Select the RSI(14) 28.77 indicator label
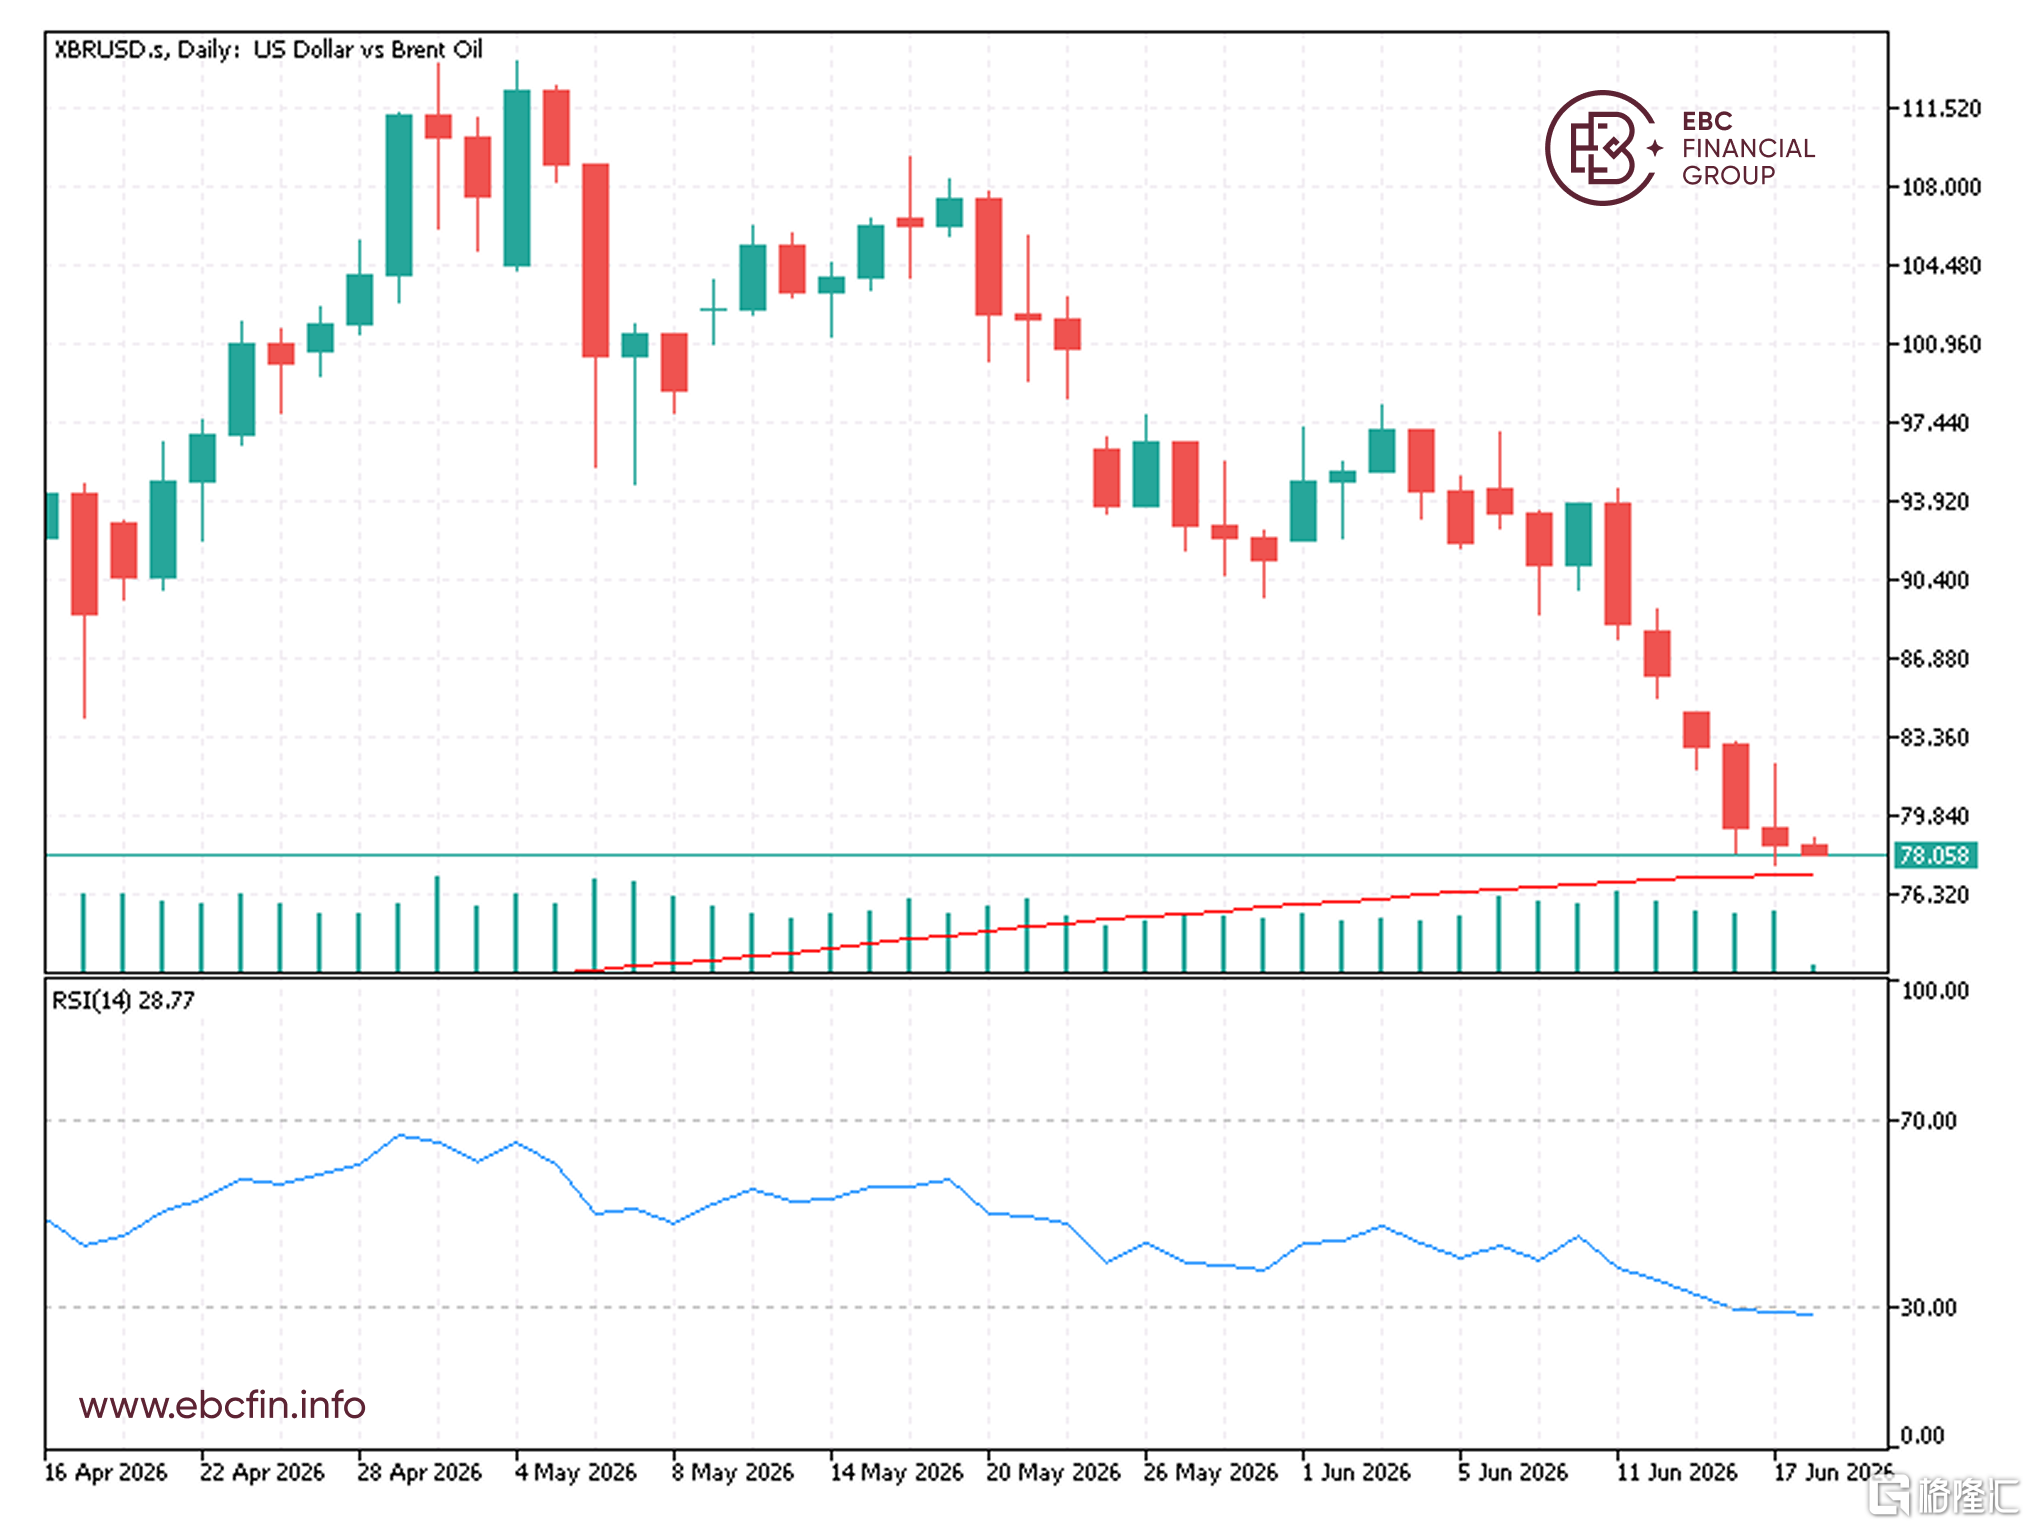 (x=123, y=1000)
